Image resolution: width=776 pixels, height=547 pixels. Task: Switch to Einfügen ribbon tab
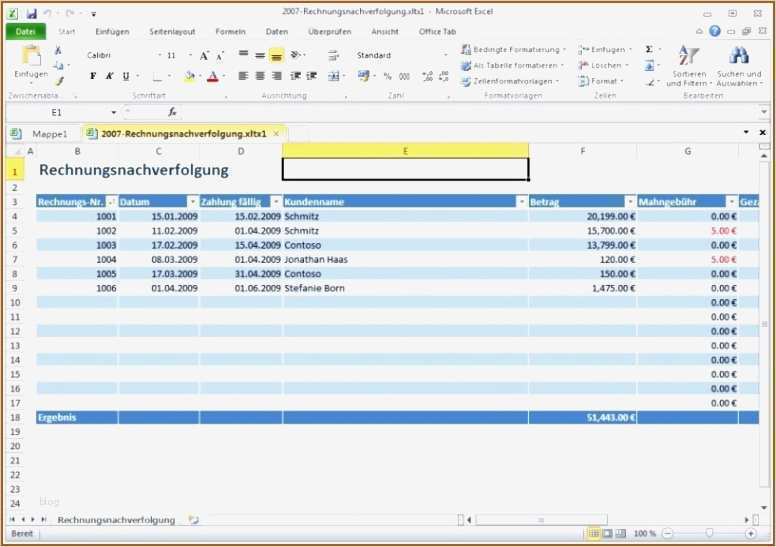[x=112, y=32]
